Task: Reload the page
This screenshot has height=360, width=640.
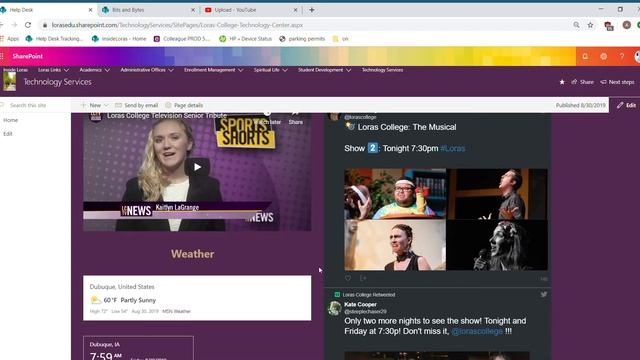Action: click(x=28, y=25)
